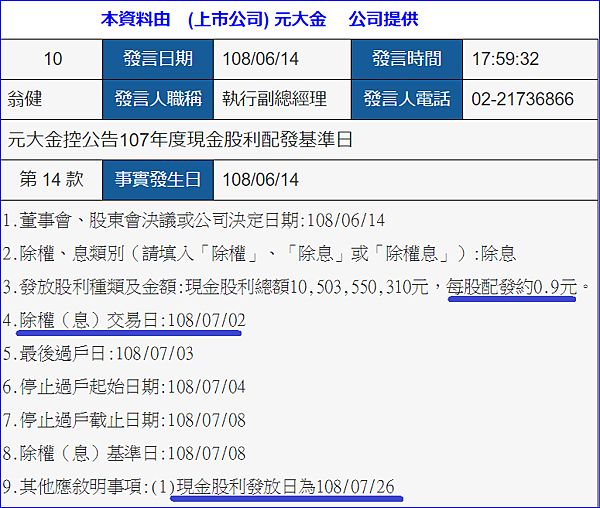Select the time value 17:59:32
The image size is (600, 508).
[505, 59]
